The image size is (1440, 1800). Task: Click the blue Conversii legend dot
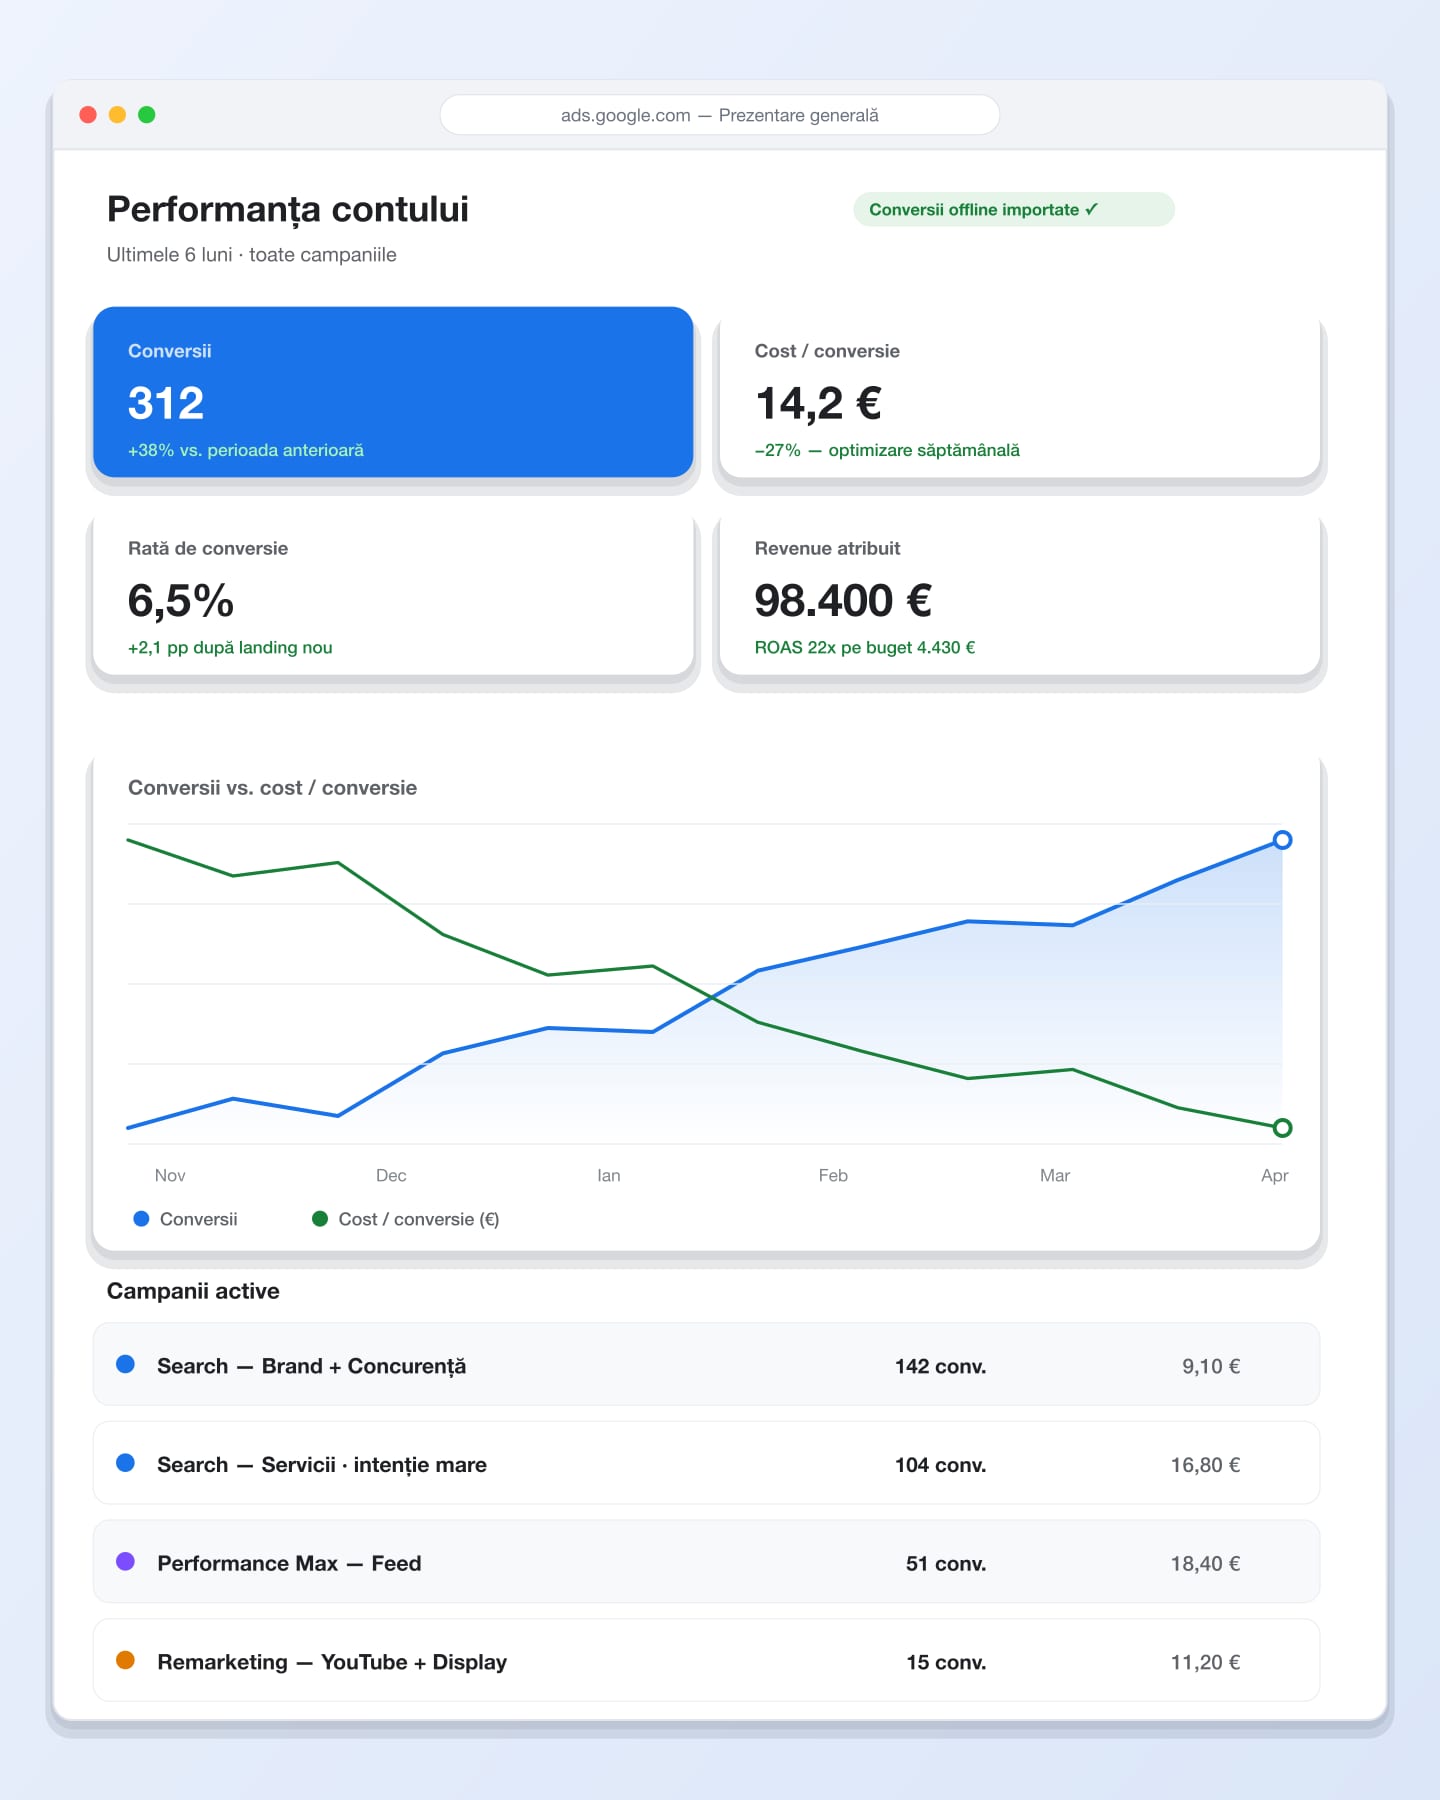[141, 1219]
